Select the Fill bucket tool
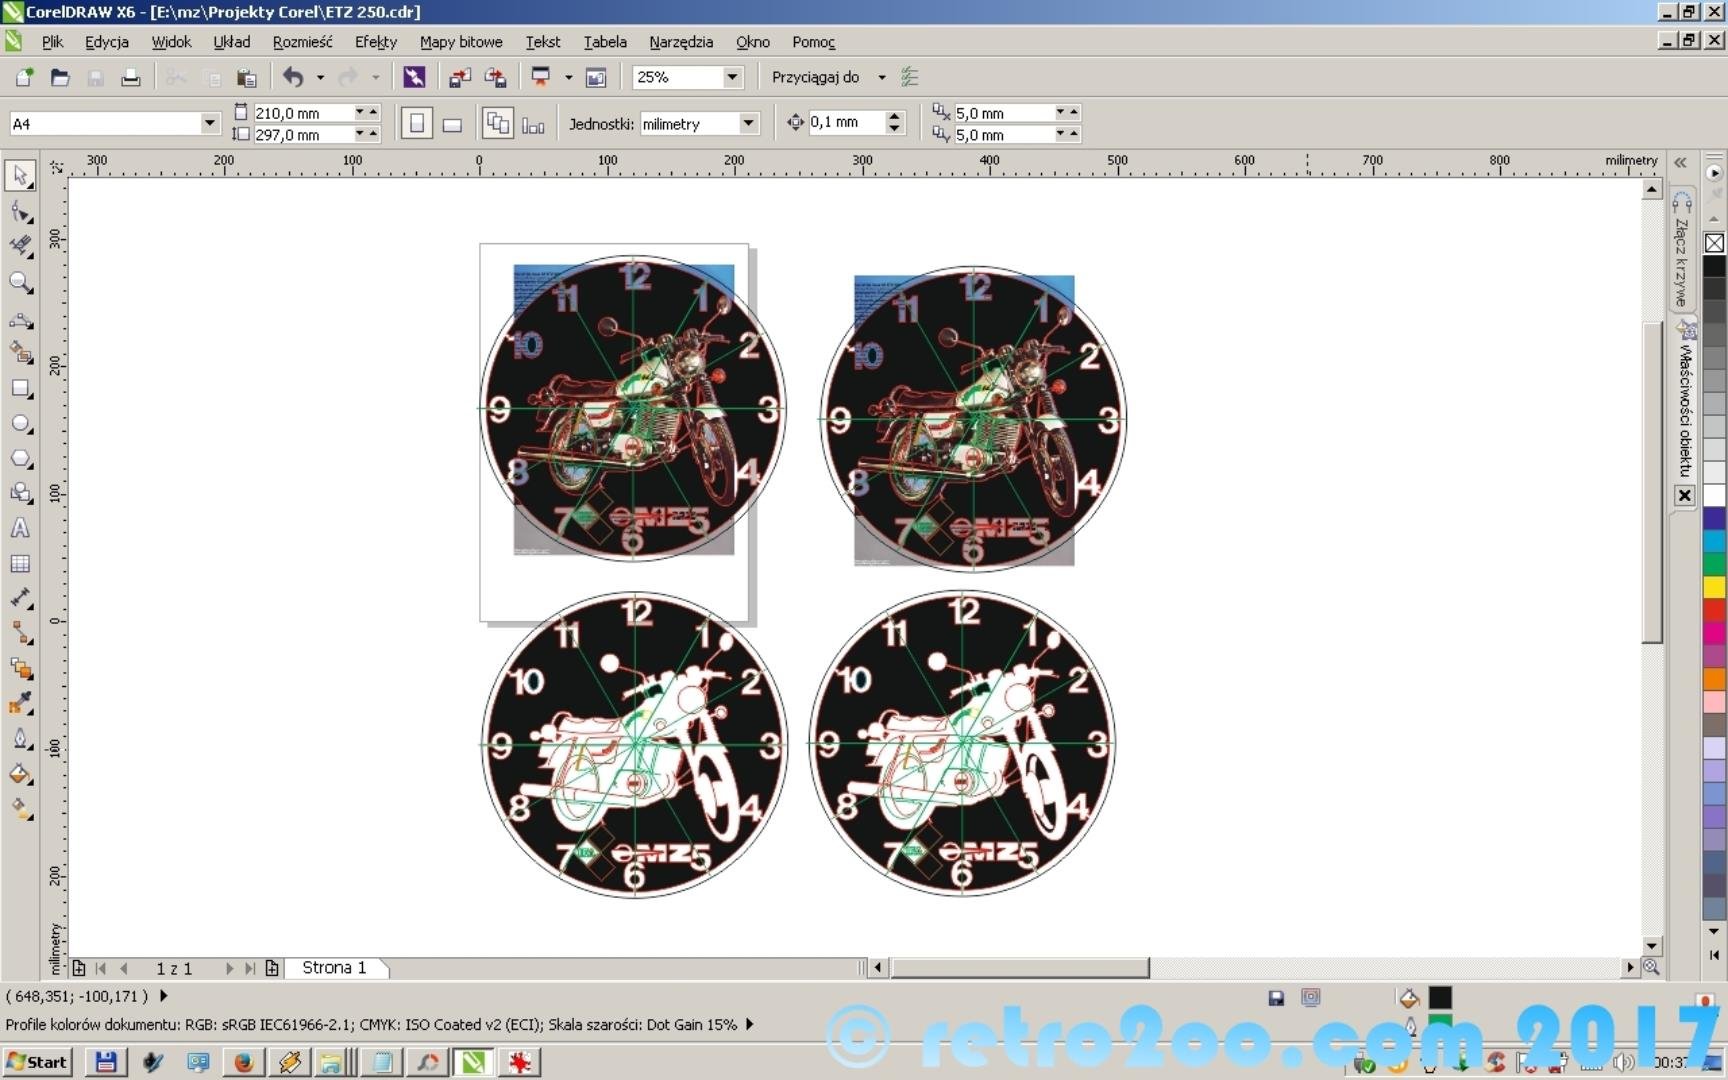This screenshot has height=1080, width=1728. click(x=20, y=774)
